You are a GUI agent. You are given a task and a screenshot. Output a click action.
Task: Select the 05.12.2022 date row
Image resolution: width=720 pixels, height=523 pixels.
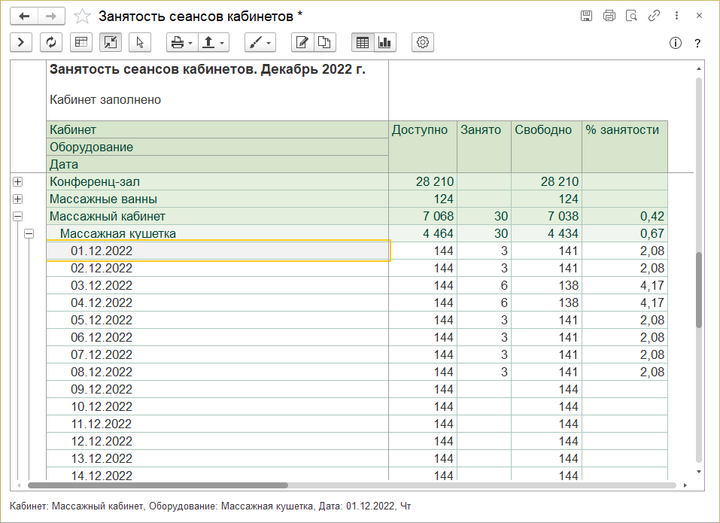click(101, 319)
